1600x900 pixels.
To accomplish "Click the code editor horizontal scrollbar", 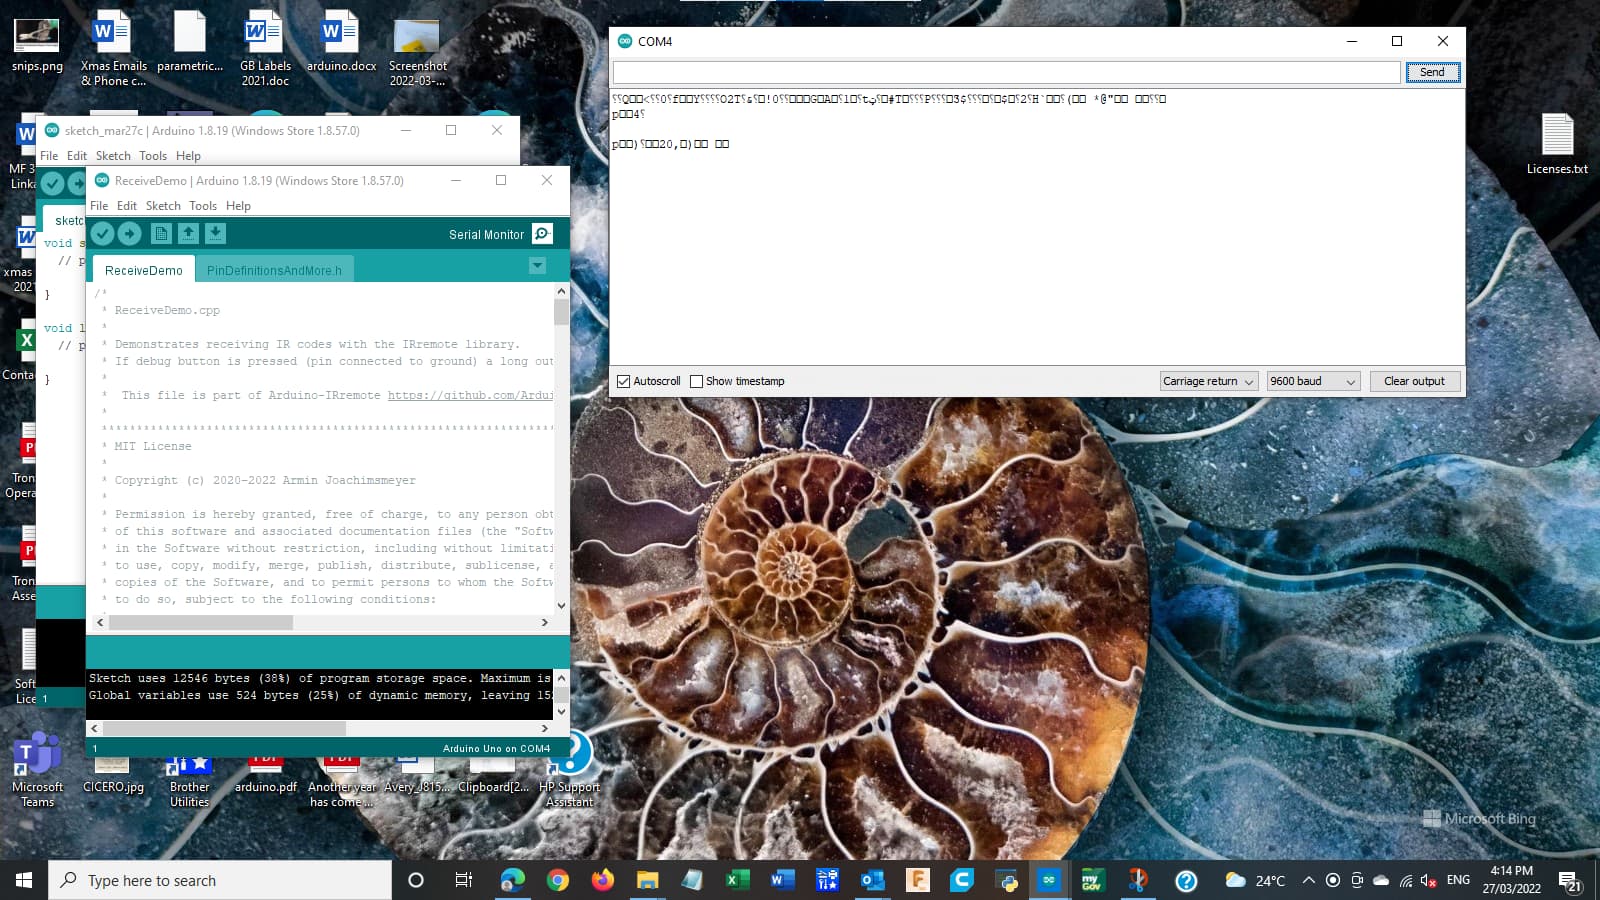I will tap(322, 622).
